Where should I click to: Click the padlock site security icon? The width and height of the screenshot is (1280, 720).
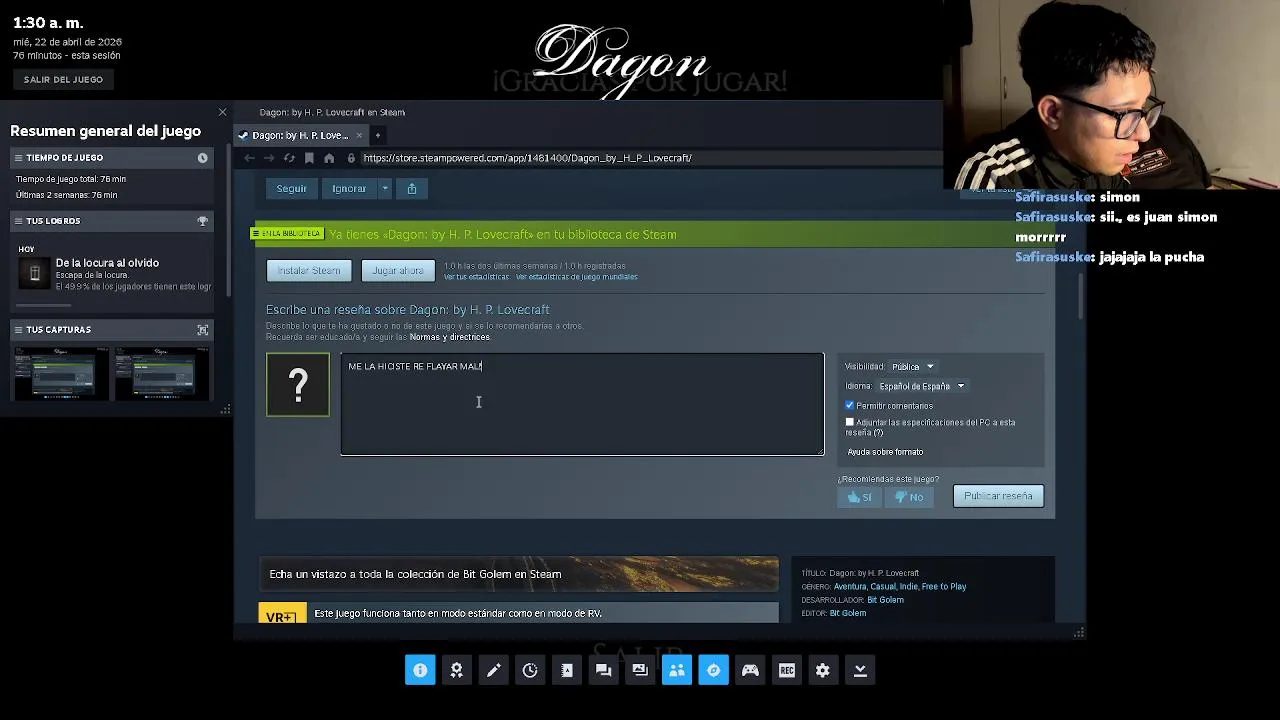tap(351, 158)
